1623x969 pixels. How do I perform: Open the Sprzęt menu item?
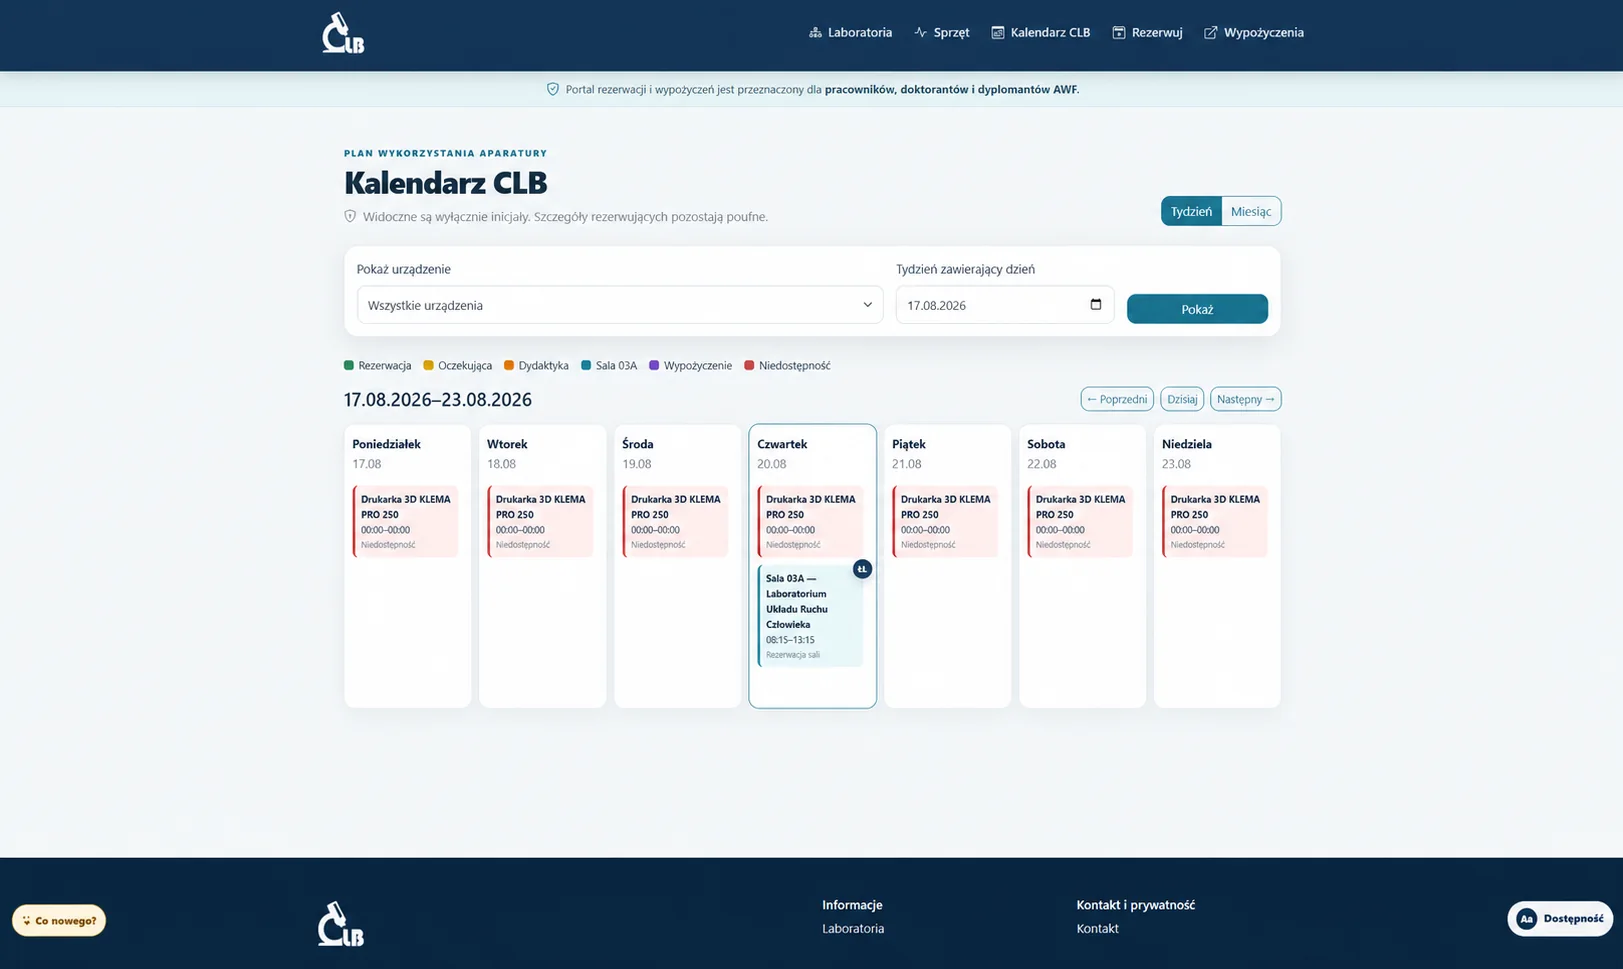pyautogui.click(x=942, y=33)
